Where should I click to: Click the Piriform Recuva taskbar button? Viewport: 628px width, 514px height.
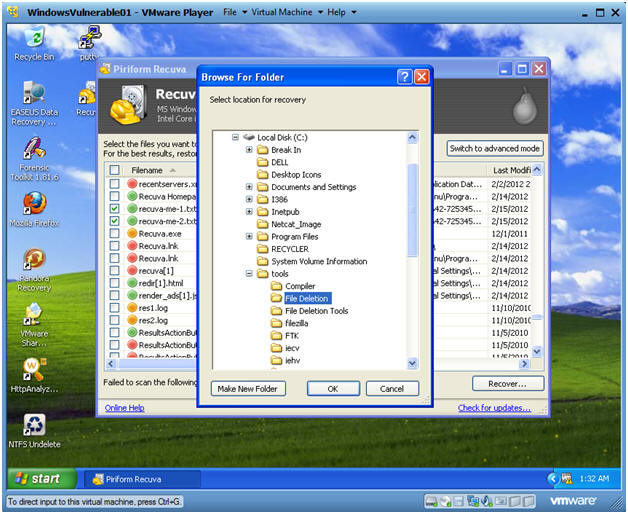tap(143, 479)
